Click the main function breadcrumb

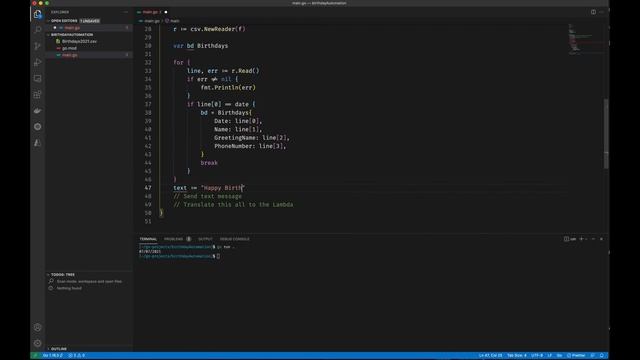click(x=173, y=21)
